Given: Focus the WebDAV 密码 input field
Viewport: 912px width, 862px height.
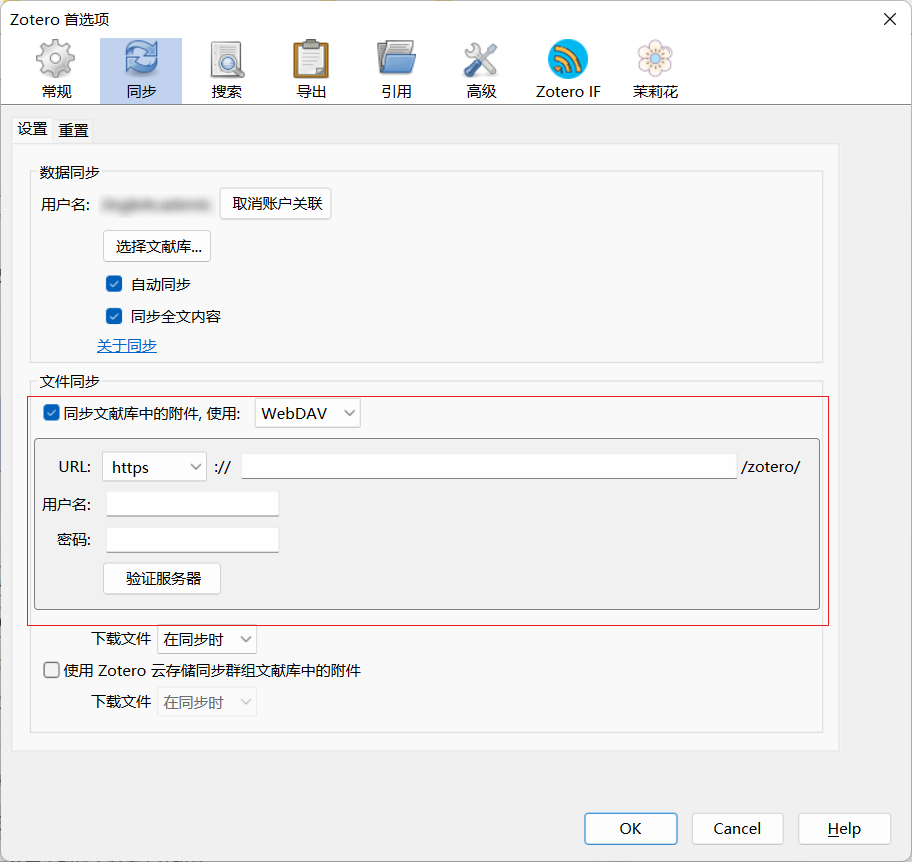Looking at the screenshot, I should pos(193,540).
